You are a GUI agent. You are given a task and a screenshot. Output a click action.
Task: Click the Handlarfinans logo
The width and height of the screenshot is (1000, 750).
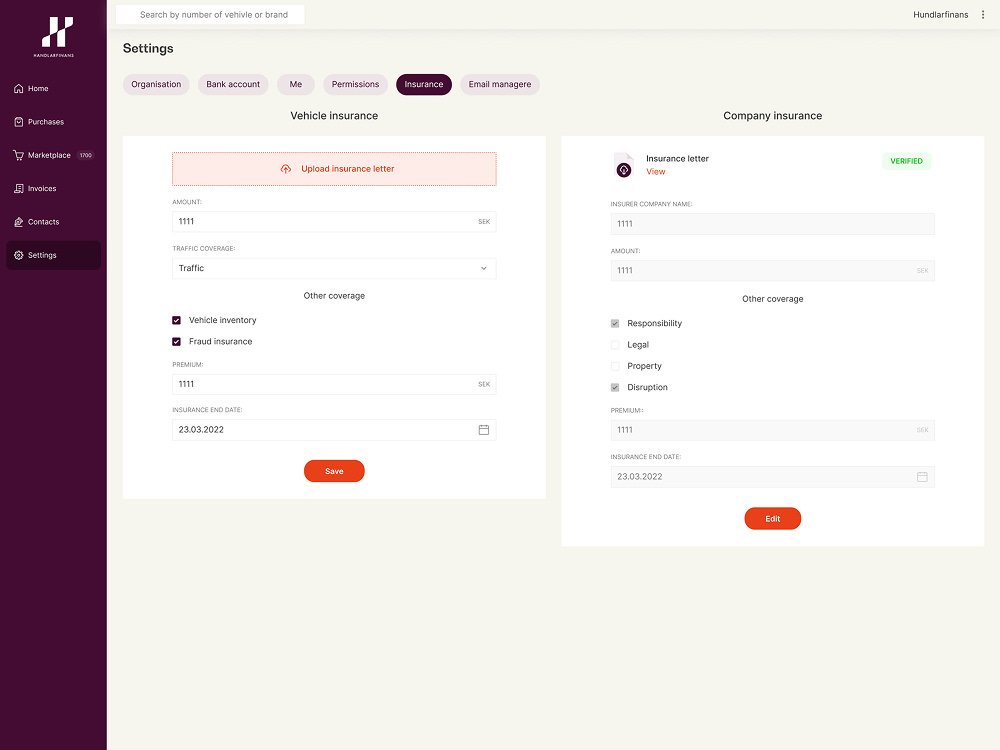(54, 36)
